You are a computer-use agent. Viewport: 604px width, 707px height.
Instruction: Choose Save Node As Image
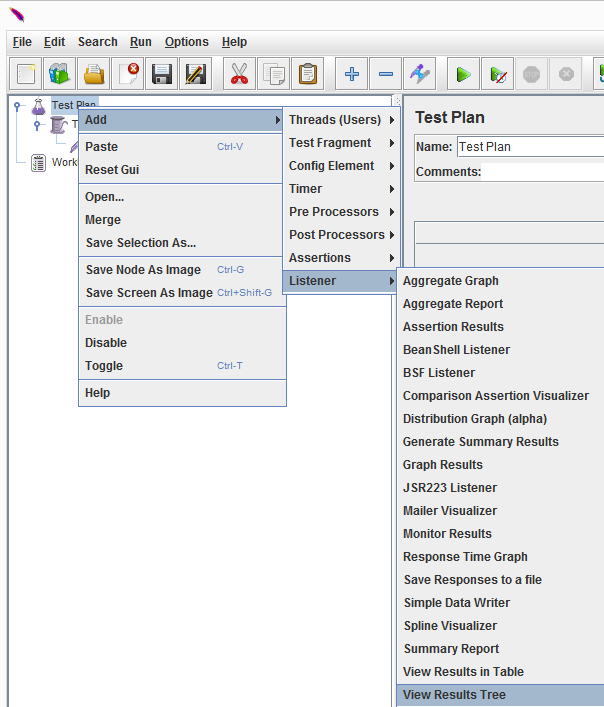coord(182,270)
